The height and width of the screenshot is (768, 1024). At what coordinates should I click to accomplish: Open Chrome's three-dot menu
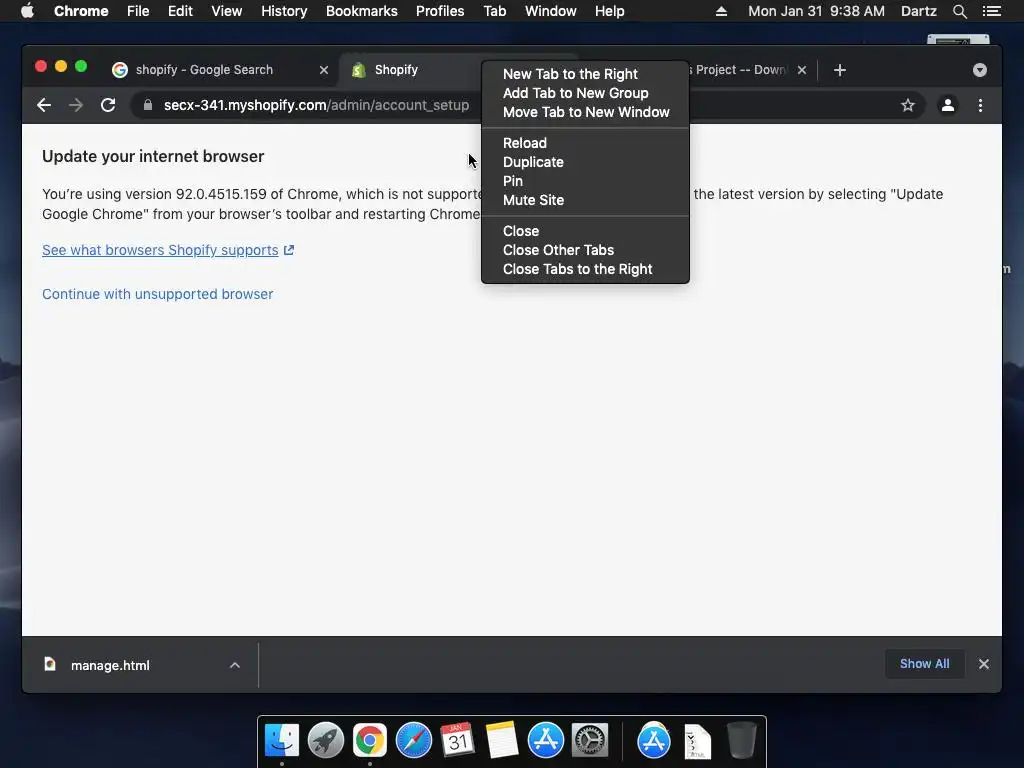[980, 105]
